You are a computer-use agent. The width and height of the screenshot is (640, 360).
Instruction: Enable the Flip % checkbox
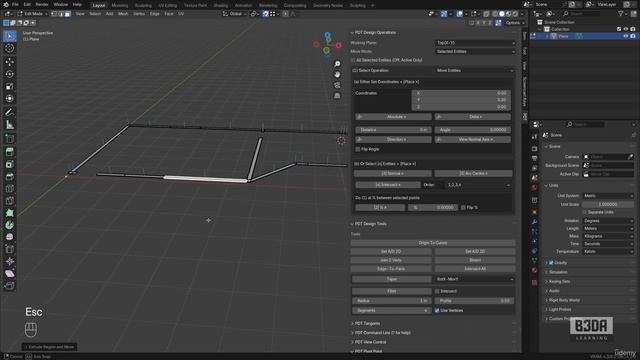[x=463, y=208]
